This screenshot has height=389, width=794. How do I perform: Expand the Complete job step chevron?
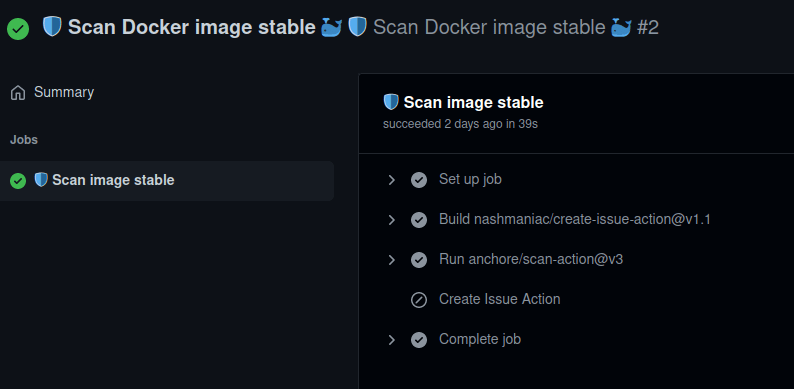391,340
